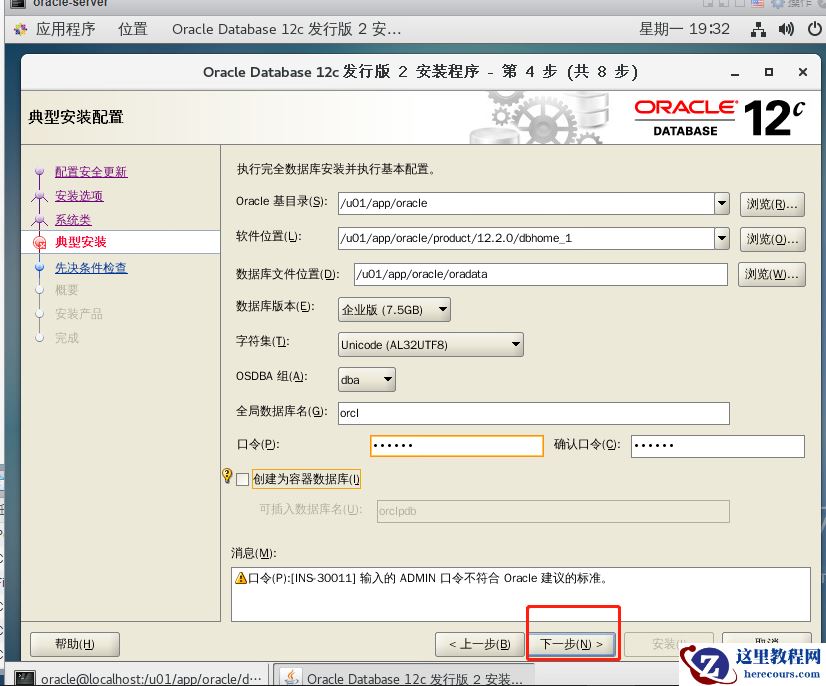Click the 星期一 19:32 clock
Screen dimensions: 826x686
[684, 30]
